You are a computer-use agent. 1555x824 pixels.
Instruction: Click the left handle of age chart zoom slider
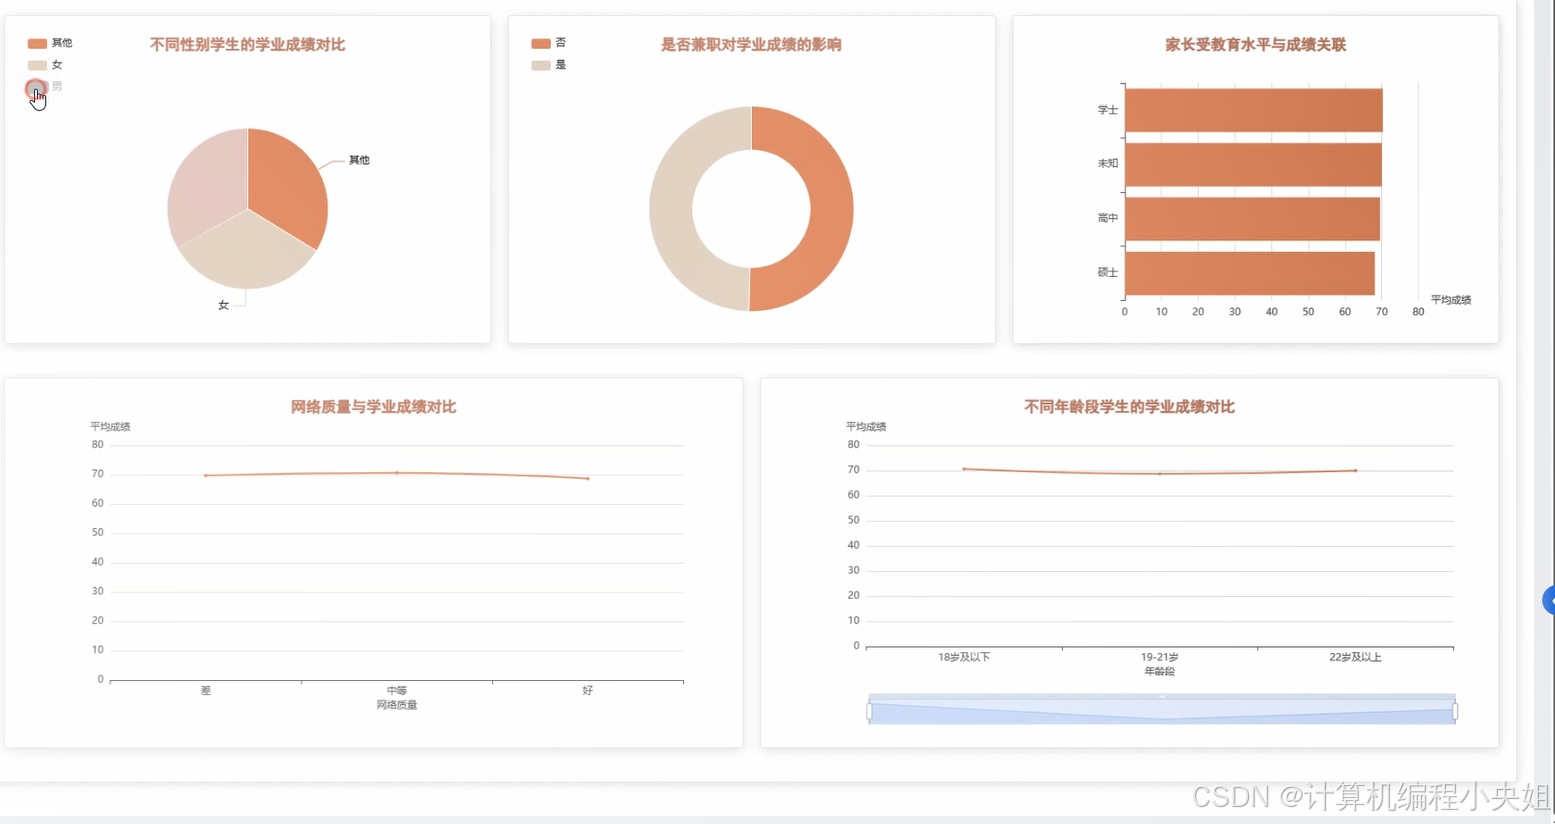[x=869, y=711]
